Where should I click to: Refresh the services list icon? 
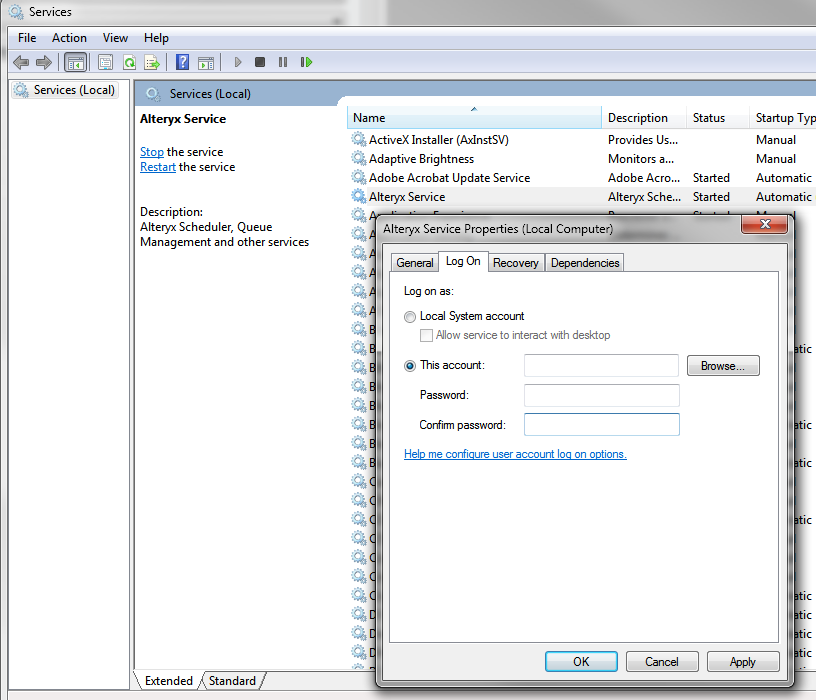click(129, 62)
